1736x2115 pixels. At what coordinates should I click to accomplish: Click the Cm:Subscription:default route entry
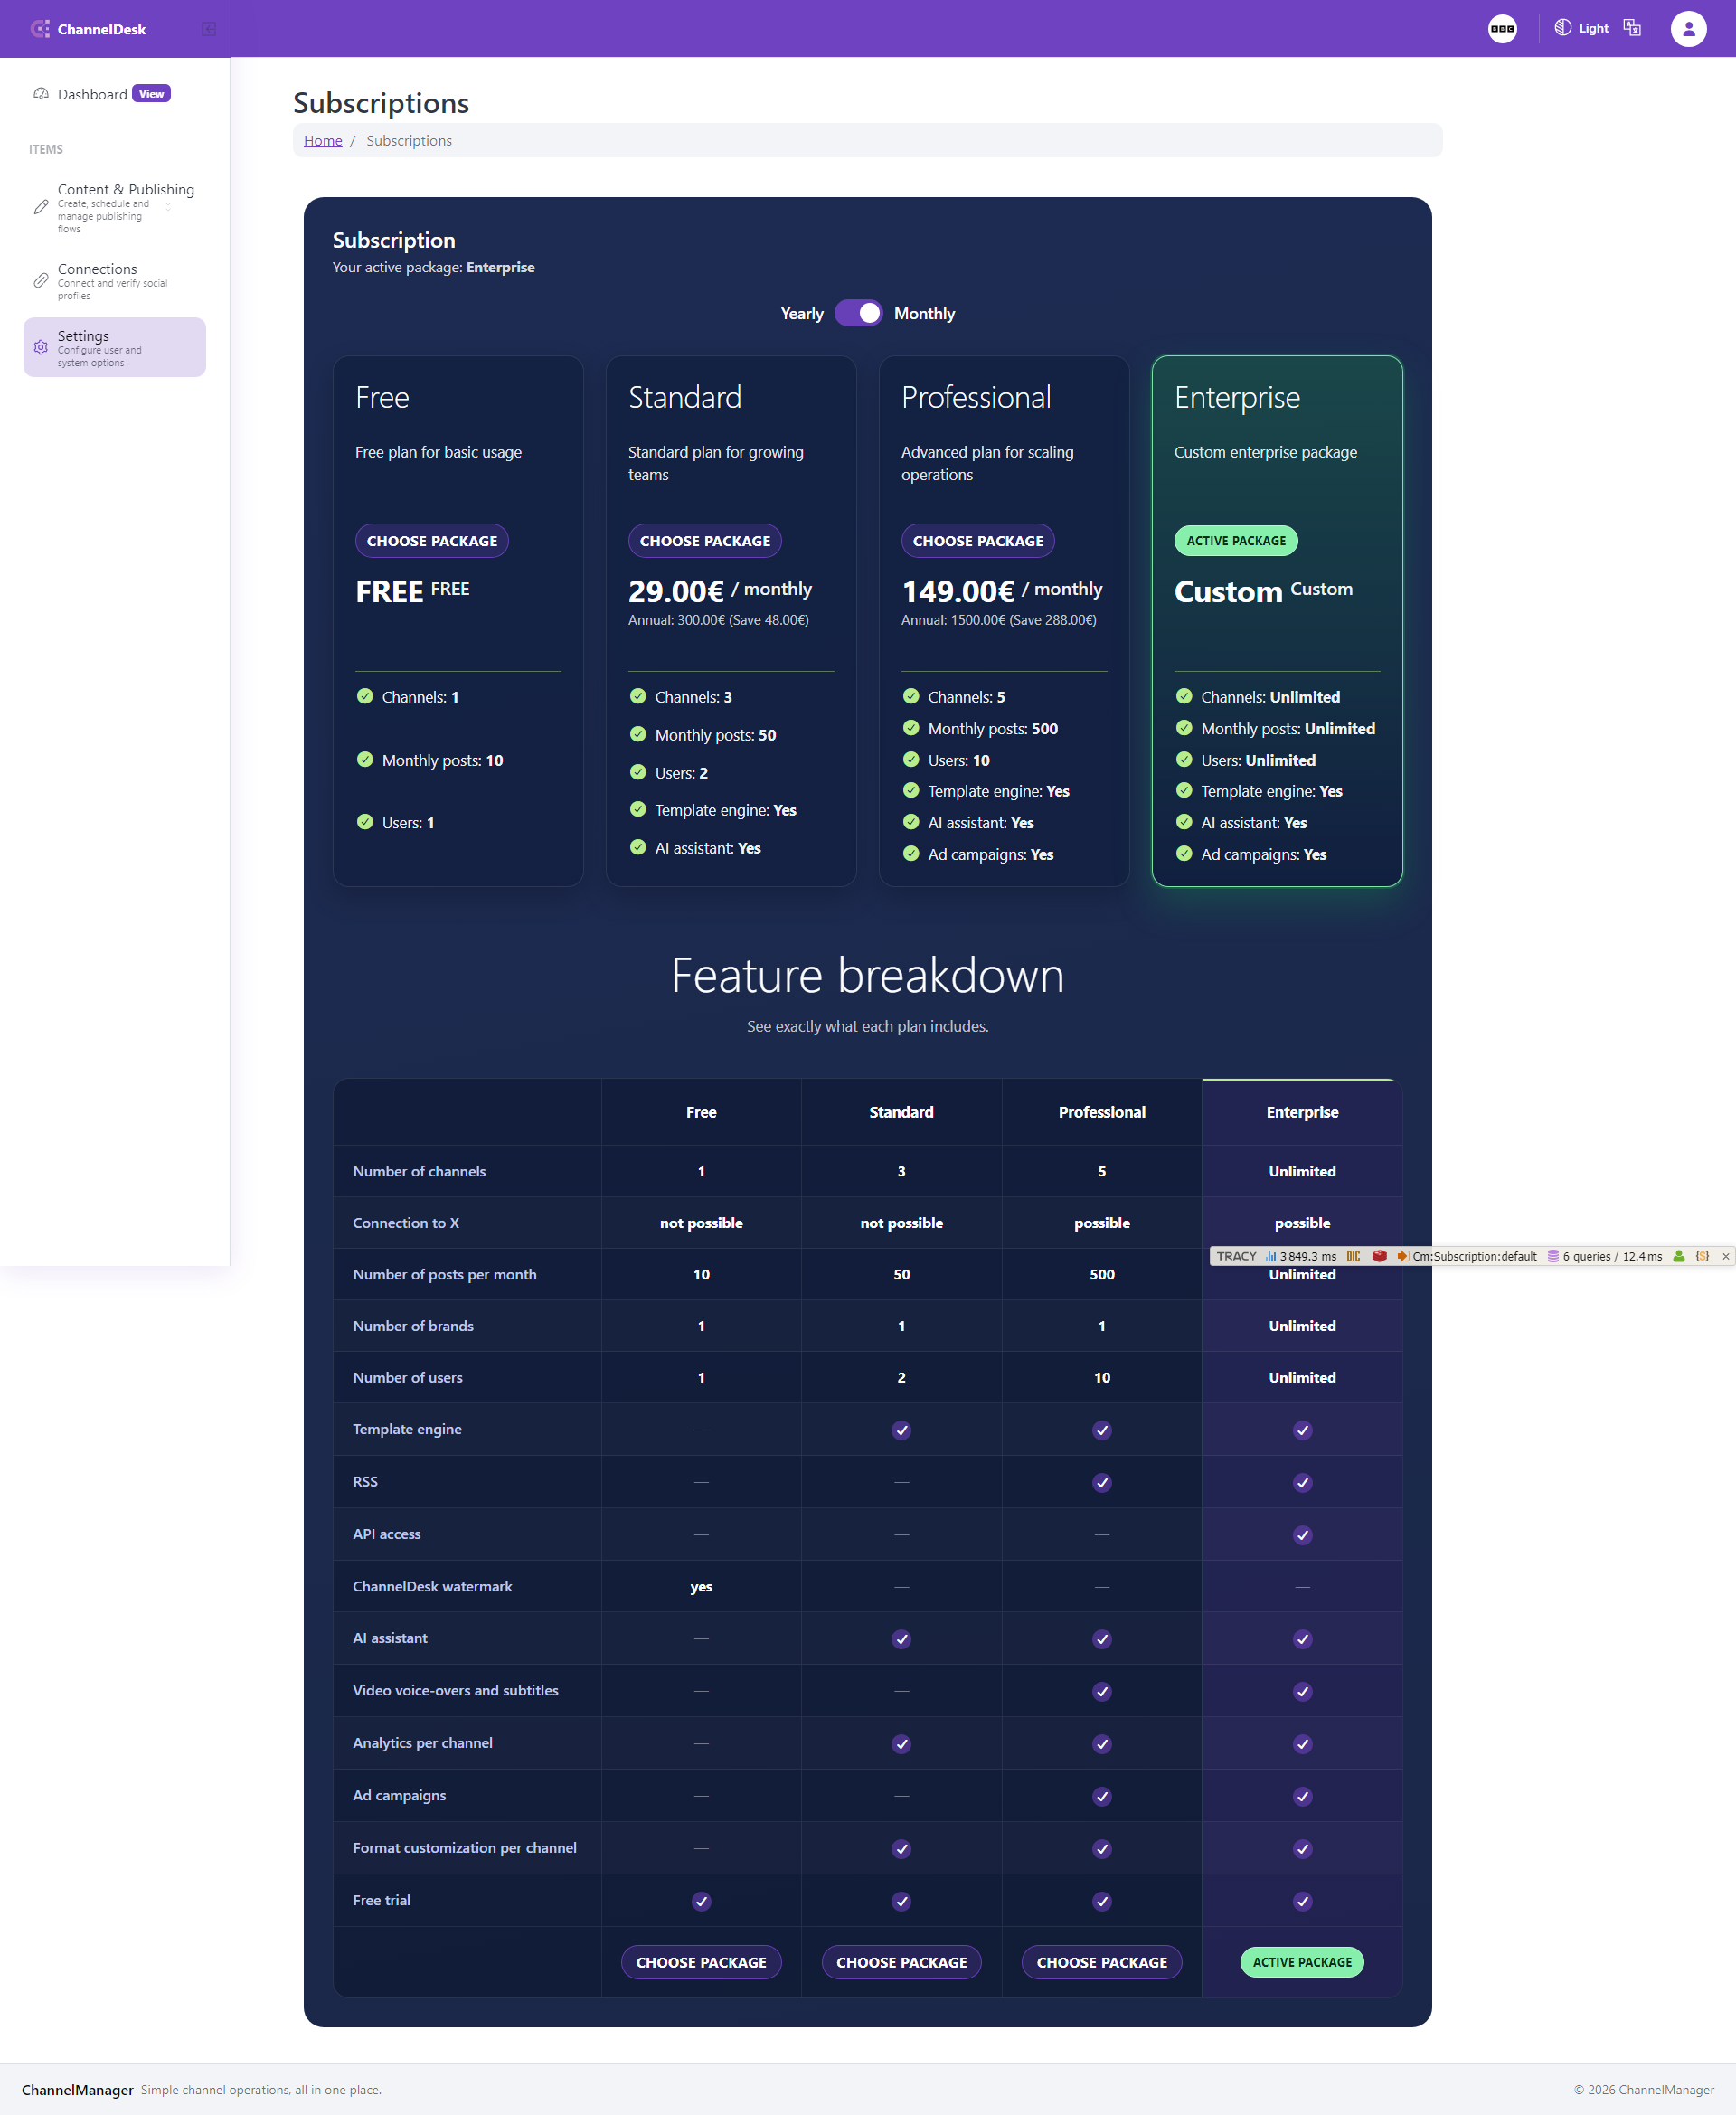[1467, 1256]
